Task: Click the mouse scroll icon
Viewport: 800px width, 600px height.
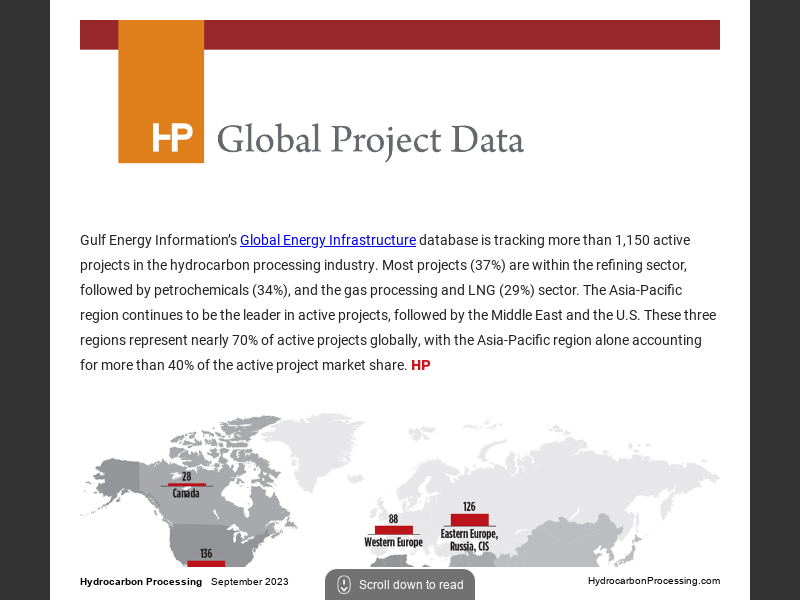Action: pos(343,585)
